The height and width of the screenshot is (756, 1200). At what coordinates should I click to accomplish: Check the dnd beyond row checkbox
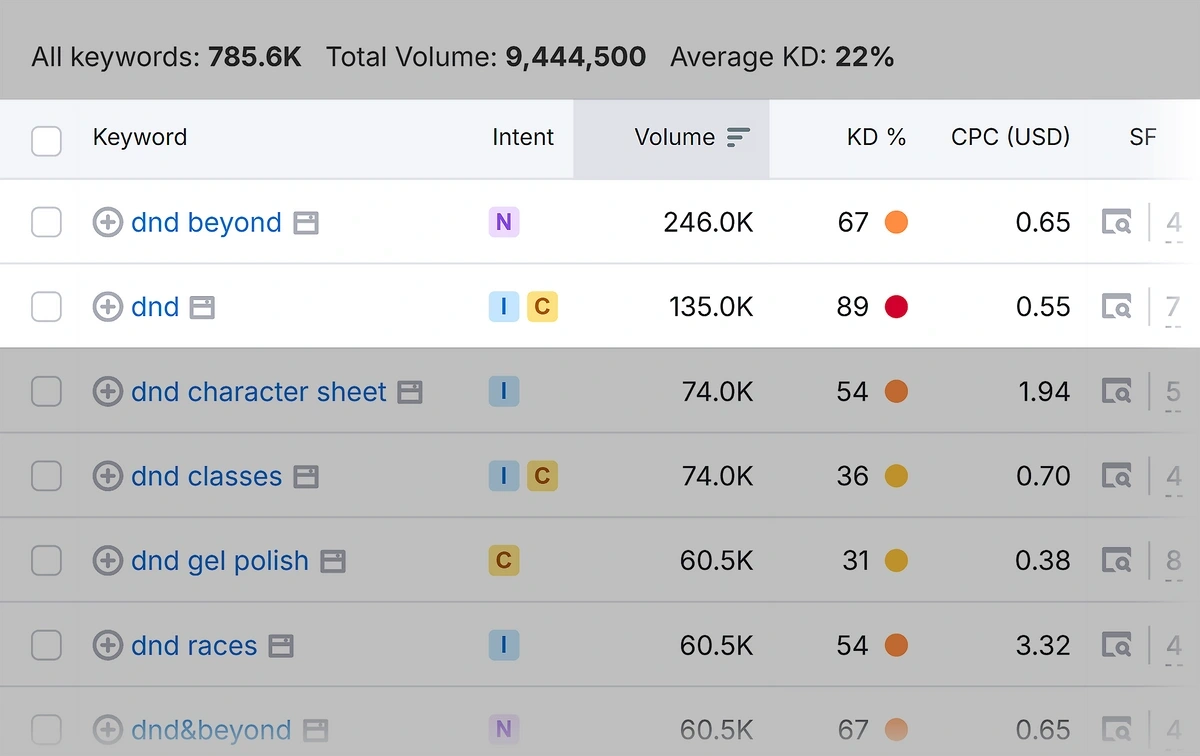(46, 222)
